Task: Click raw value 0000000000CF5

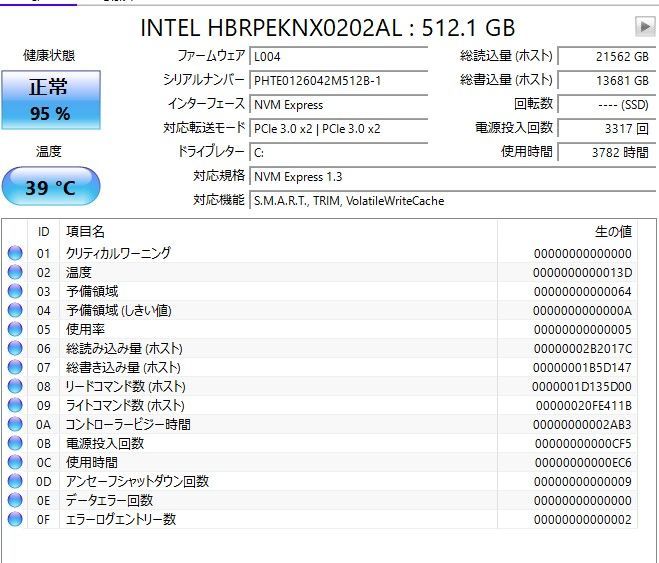Action: click(583, 444)
